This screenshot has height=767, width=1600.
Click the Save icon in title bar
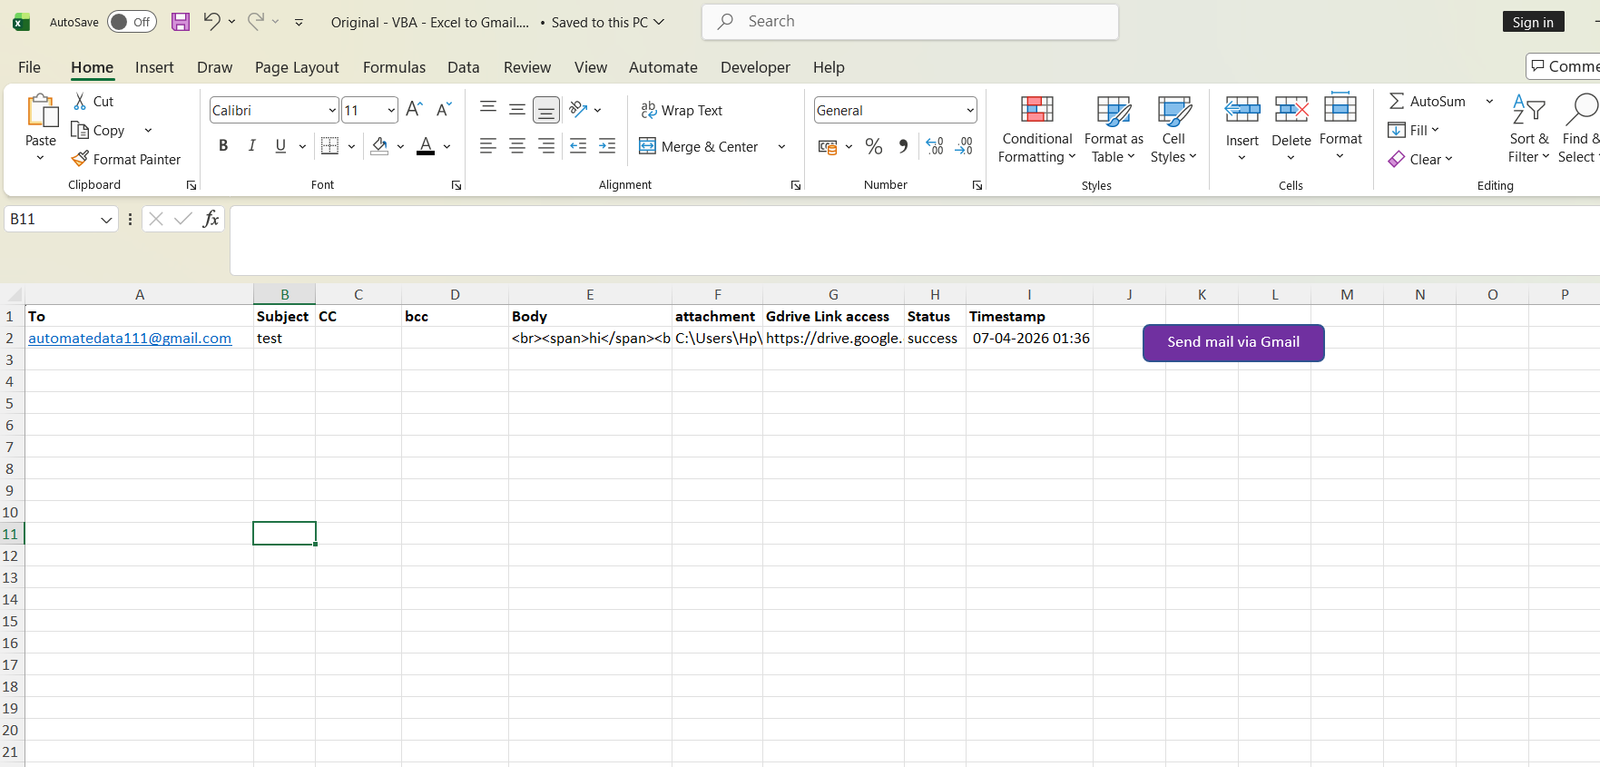point(180,22)
